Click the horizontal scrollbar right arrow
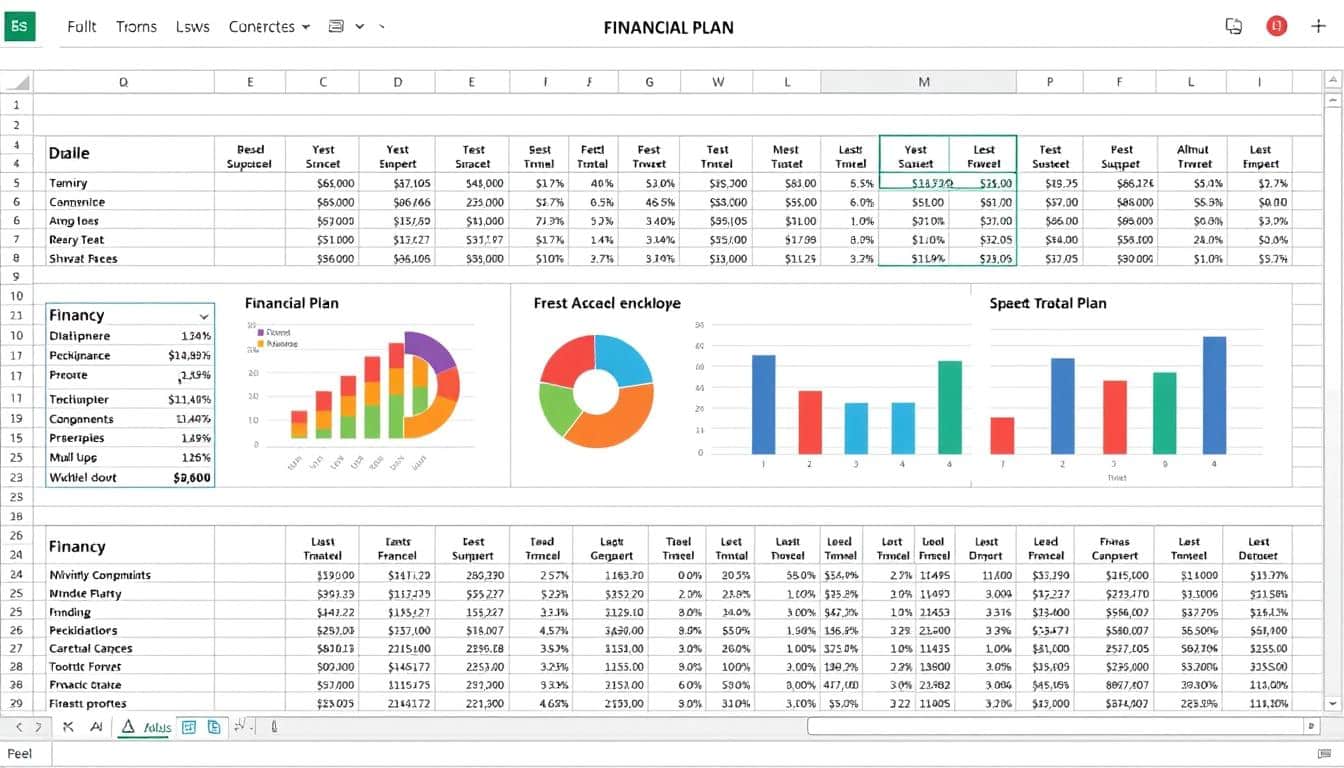This screenshot has height=768, width=1344. coord(1310,727)
